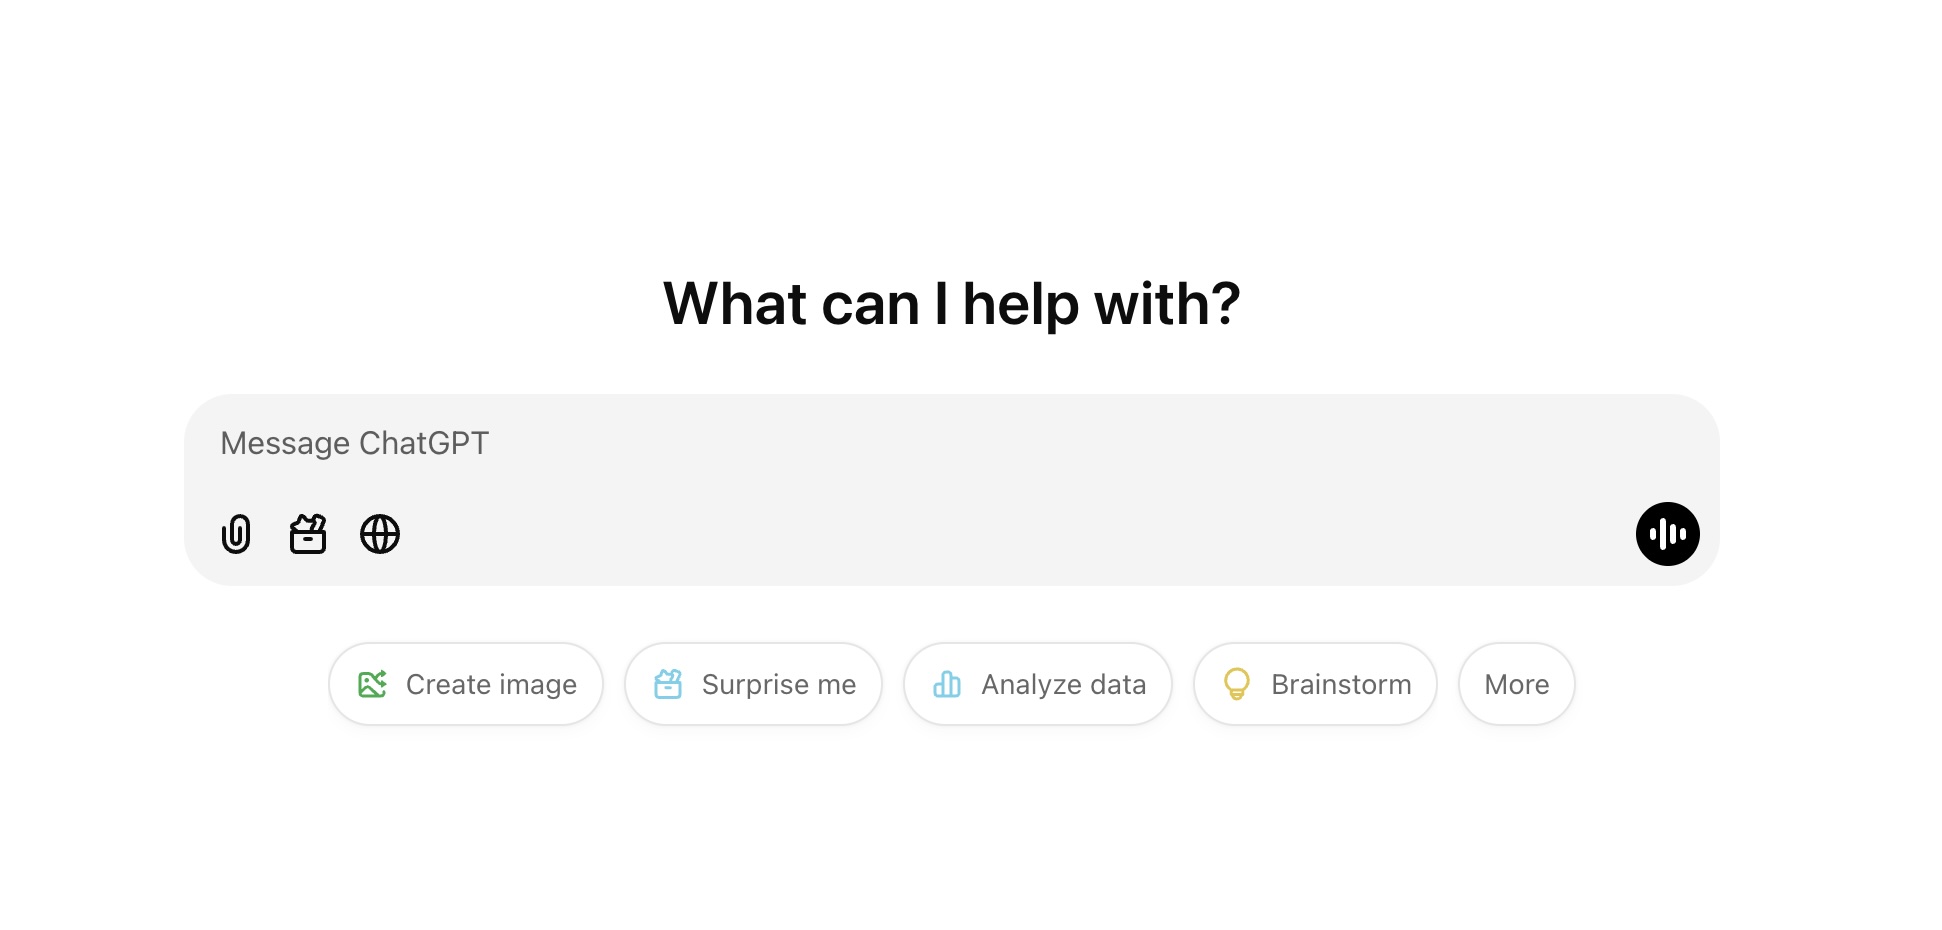Viewport: 1942px width, 930px height.
Task: Open additional prompt options via More
Action: point(1516,684)
